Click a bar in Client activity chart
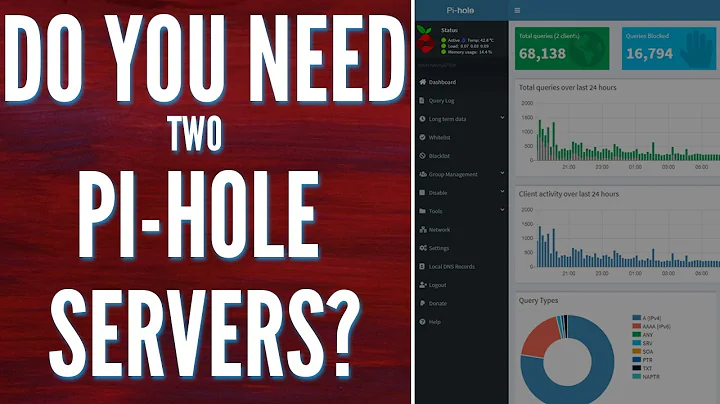This screenshot has width=720, height=404. click(540, 248)
